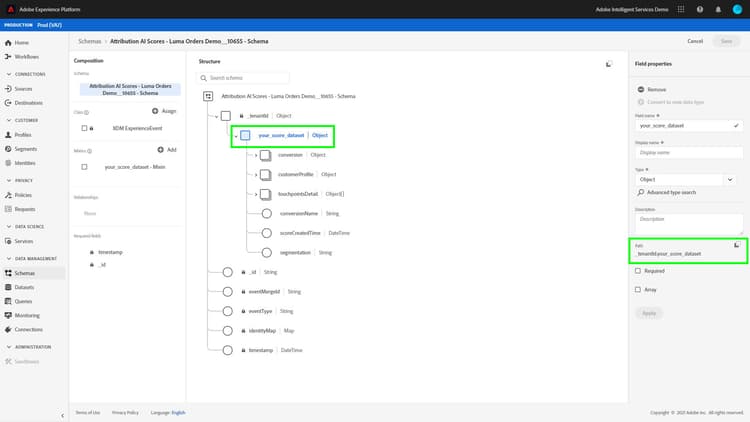The height and width of the screenshot is (422, 750).
Task: Expand the touchpointsDetail node
Action: (256, 194)
